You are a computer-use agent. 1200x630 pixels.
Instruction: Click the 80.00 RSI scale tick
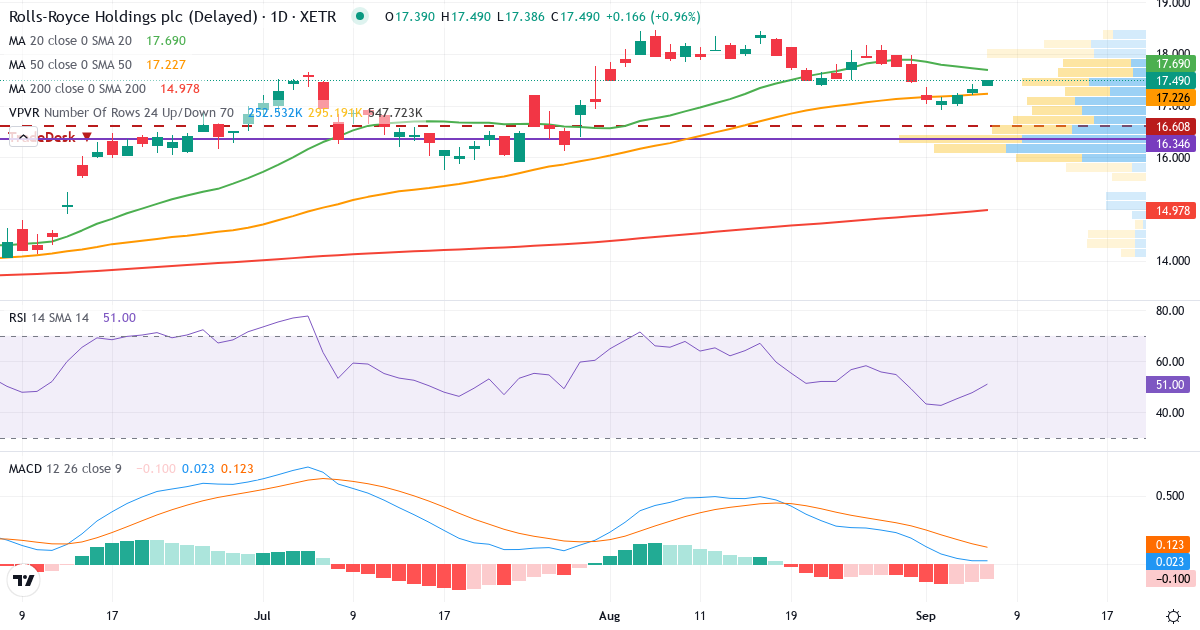pyautogui.click(x=1170, y=311)
